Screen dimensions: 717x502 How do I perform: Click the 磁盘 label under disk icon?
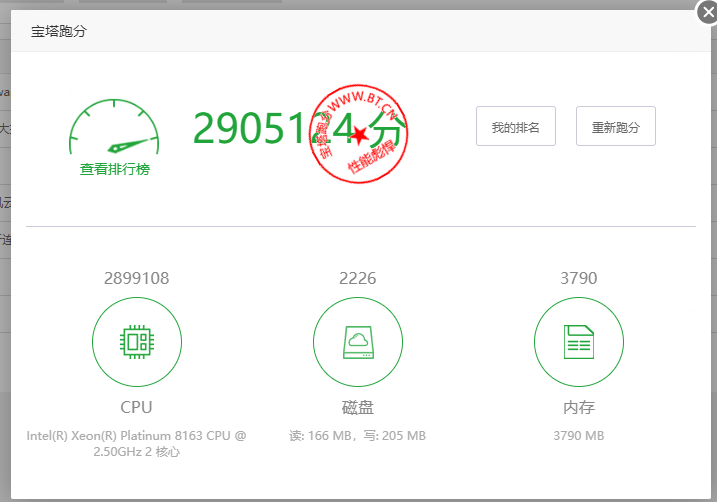click(x=358, y=407)
